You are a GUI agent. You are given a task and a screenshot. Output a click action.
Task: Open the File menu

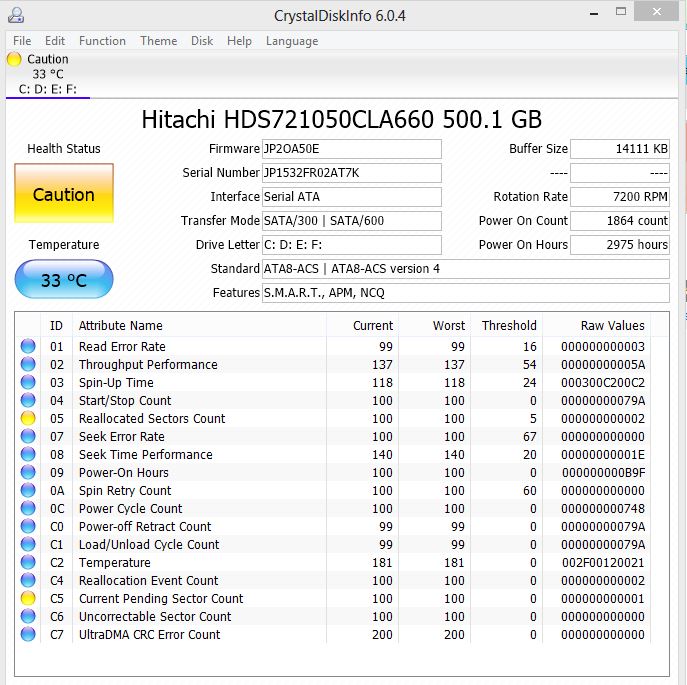pos(22,41)
